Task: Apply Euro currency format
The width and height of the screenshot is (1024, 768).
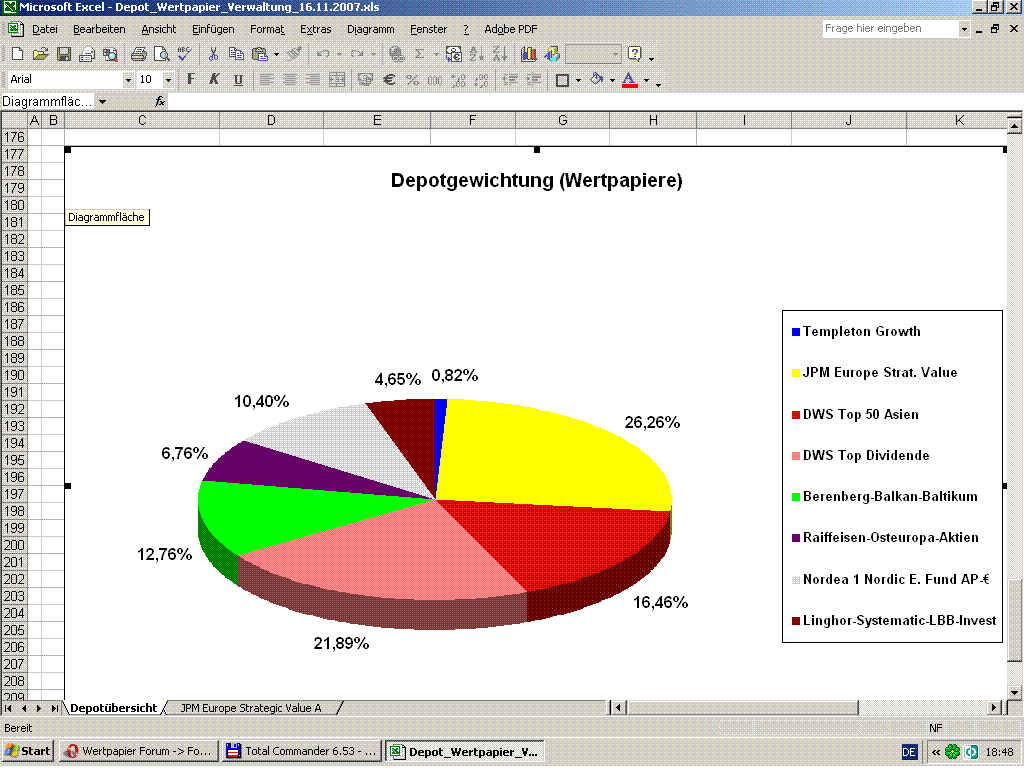Action: [389, 80]
